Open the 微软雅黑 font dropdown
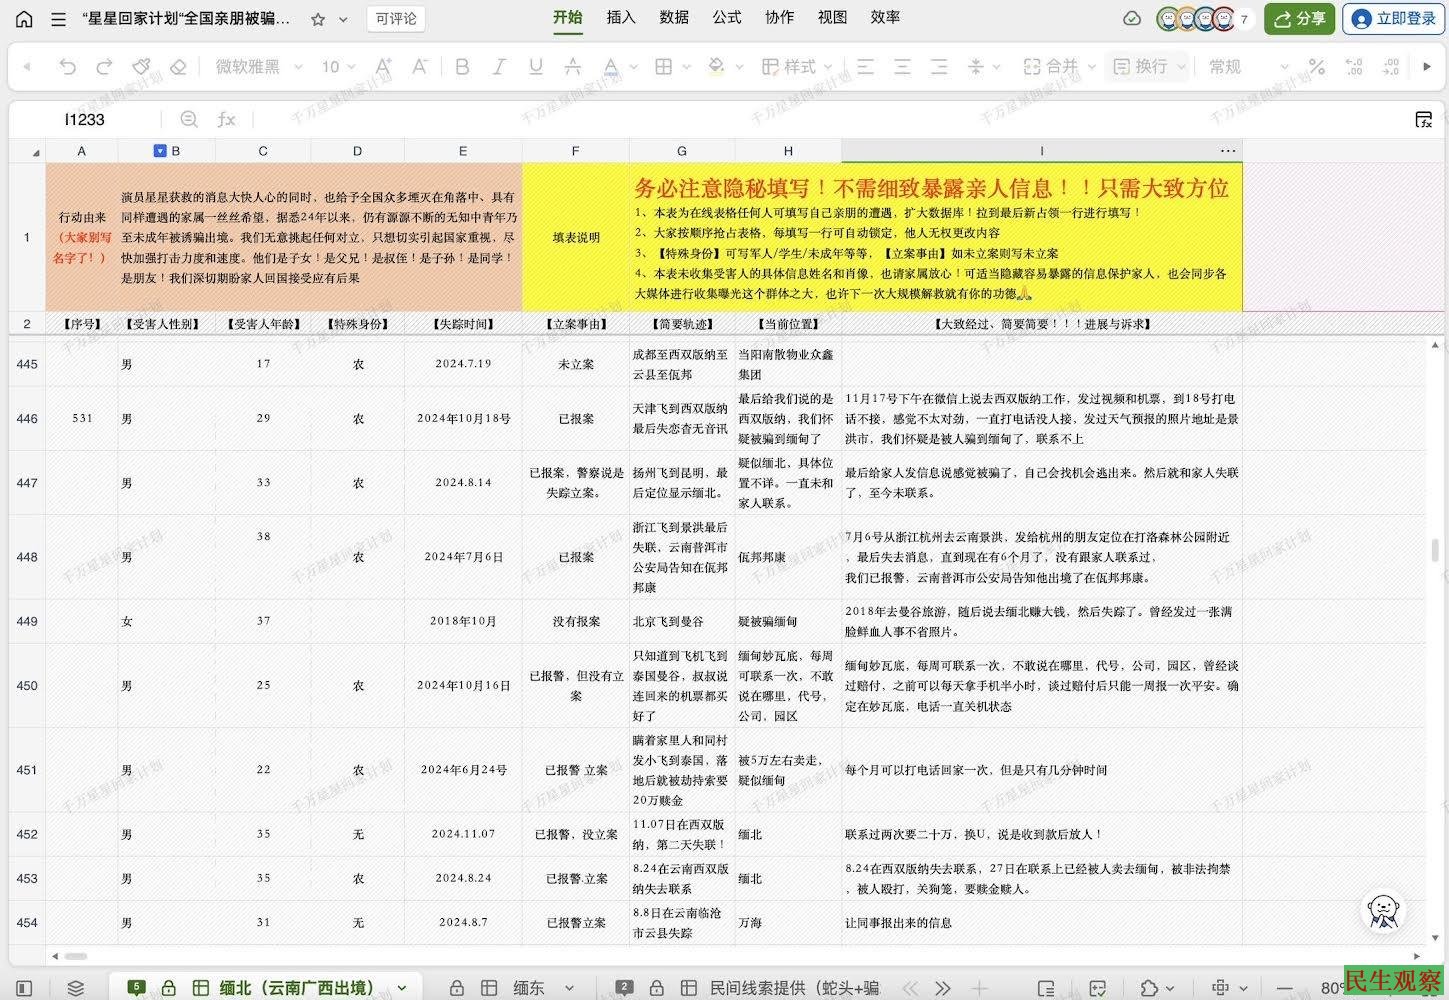Viewport: 1449px width, 1000px height. [x=258, y=67]
